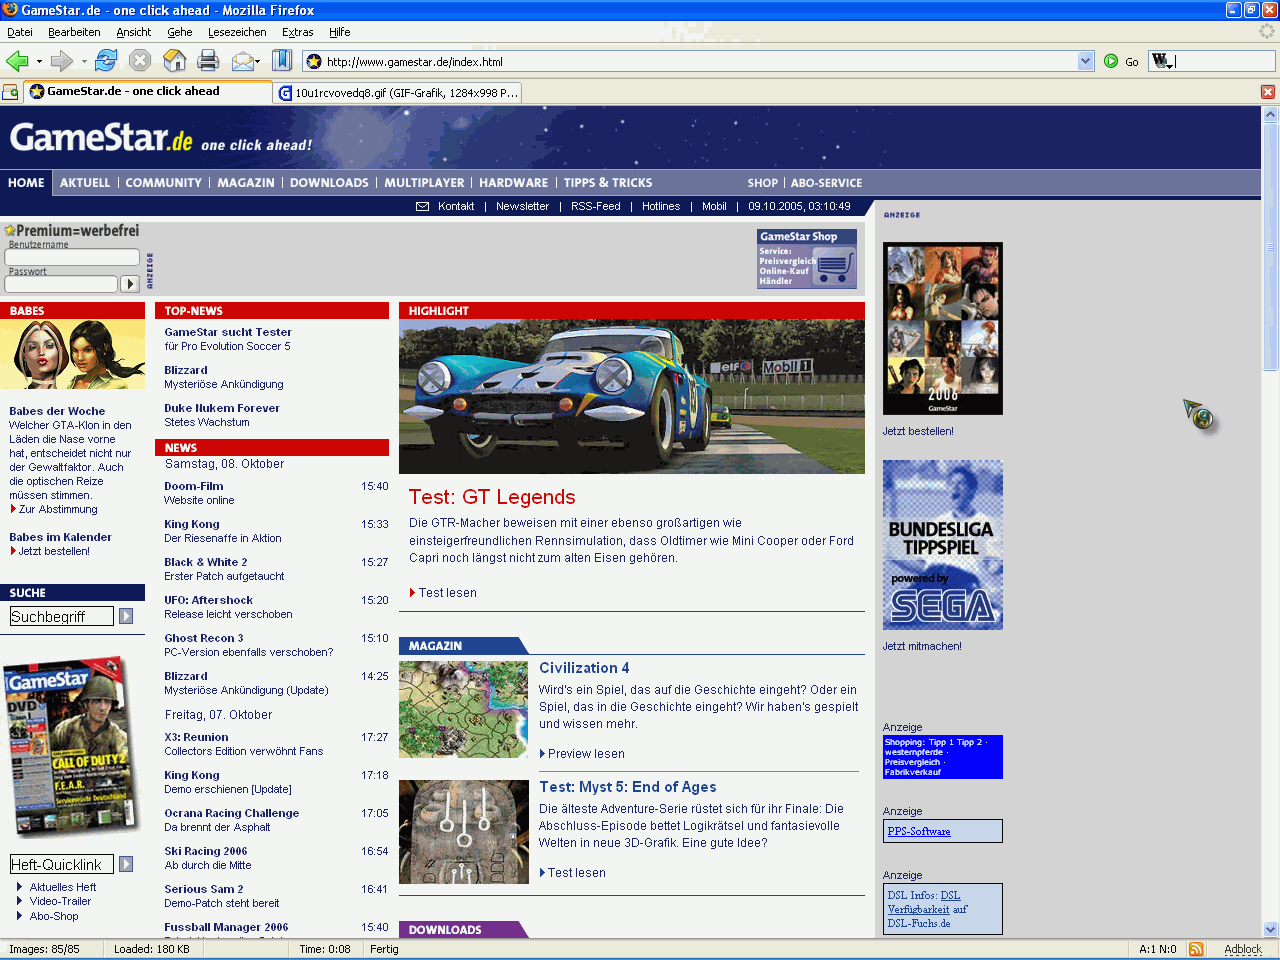Click the site favicon in address bar

tap(314, 61)
